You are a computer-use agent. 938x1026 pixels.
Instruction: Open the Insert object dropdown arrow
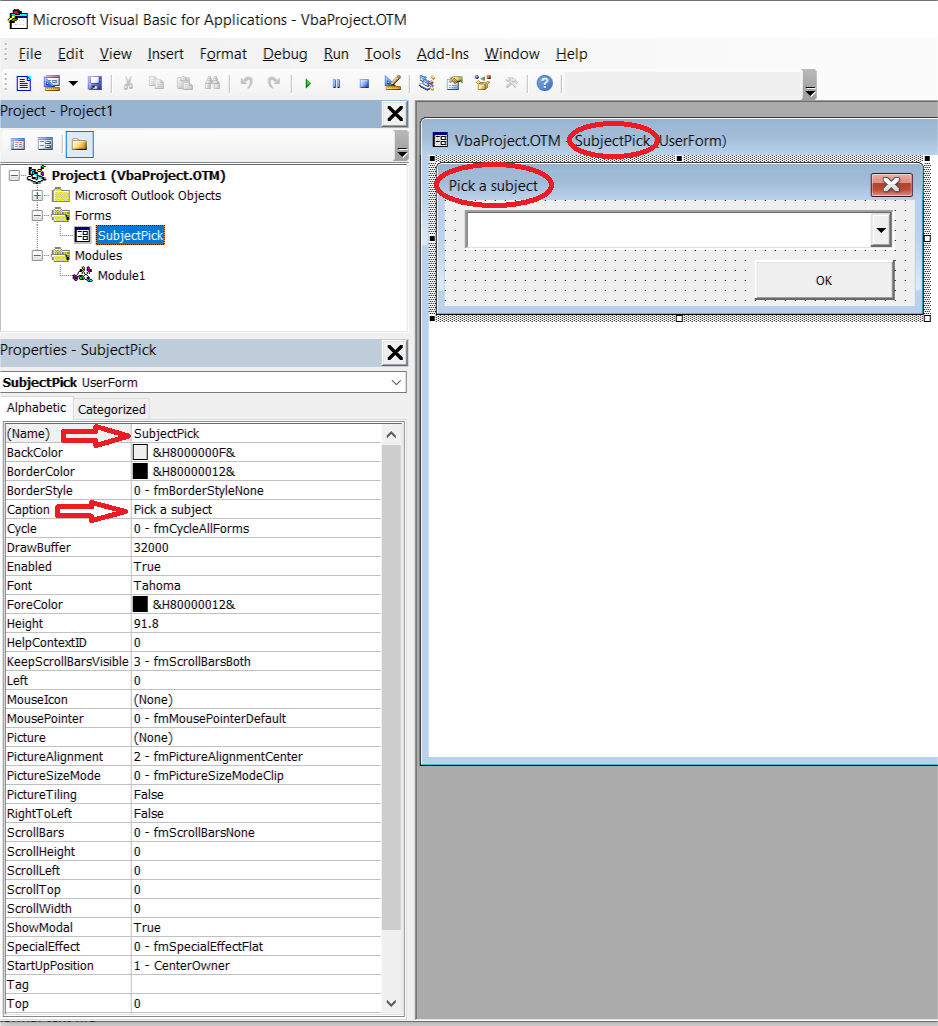(73, 83)
